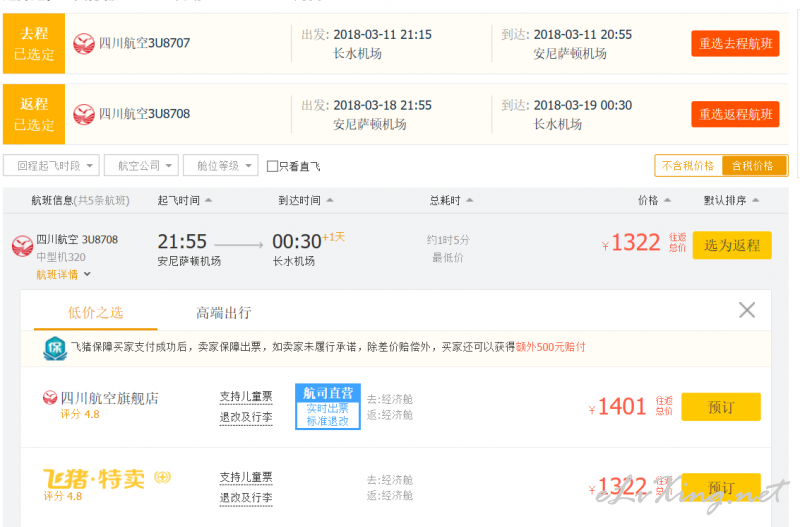Click 预订 for the ¥1401 四川航空旗舰店 fare

point(721,407)
